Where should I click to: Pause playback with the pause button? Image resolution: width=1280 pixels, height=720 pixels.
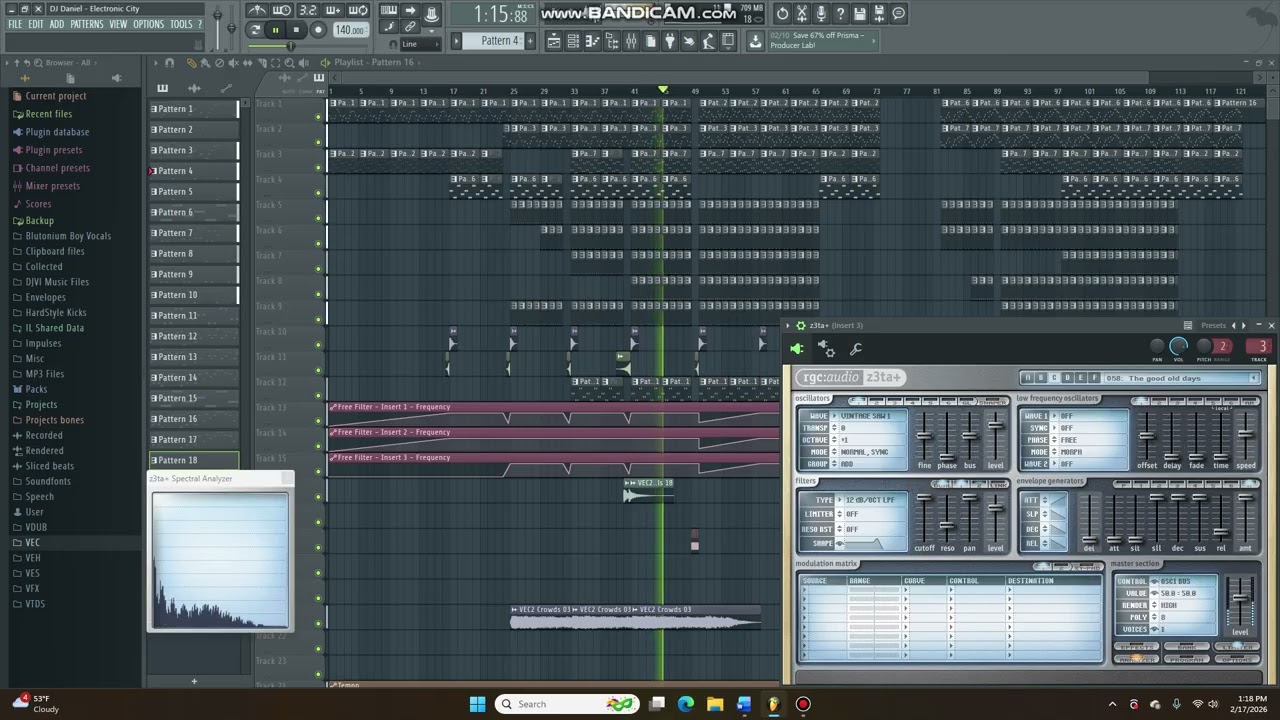click(276, 30)
